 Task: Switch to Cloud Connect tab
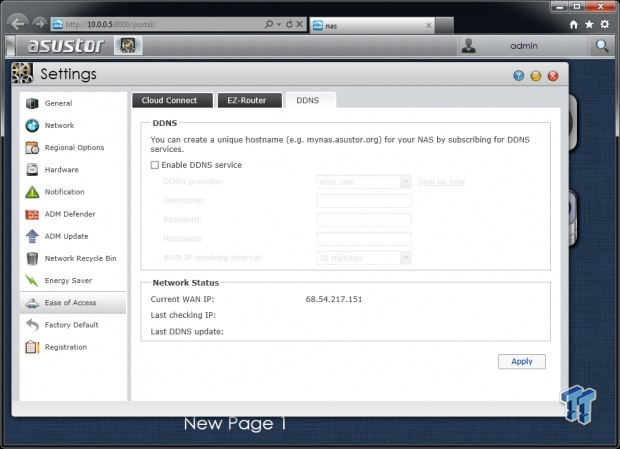coord(172,100)
